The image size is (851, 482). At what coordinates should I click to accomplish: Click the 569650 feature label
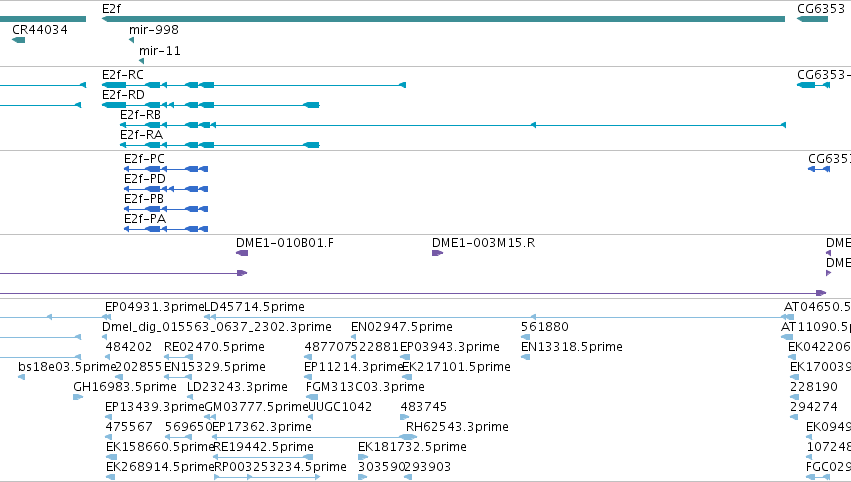point(188,427)
